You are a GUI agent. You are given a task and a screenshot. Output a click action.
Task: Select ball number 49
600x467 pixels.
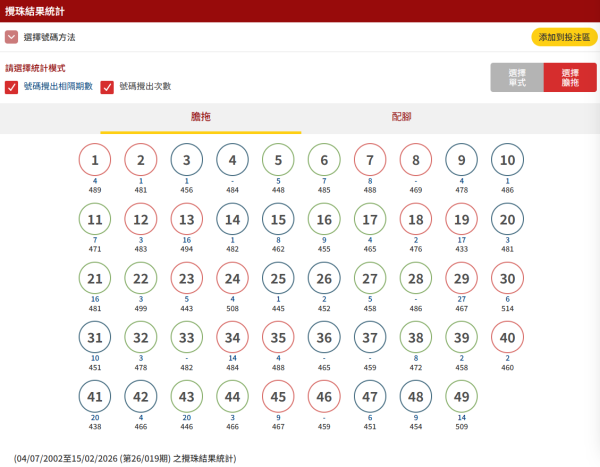[462, 398]
